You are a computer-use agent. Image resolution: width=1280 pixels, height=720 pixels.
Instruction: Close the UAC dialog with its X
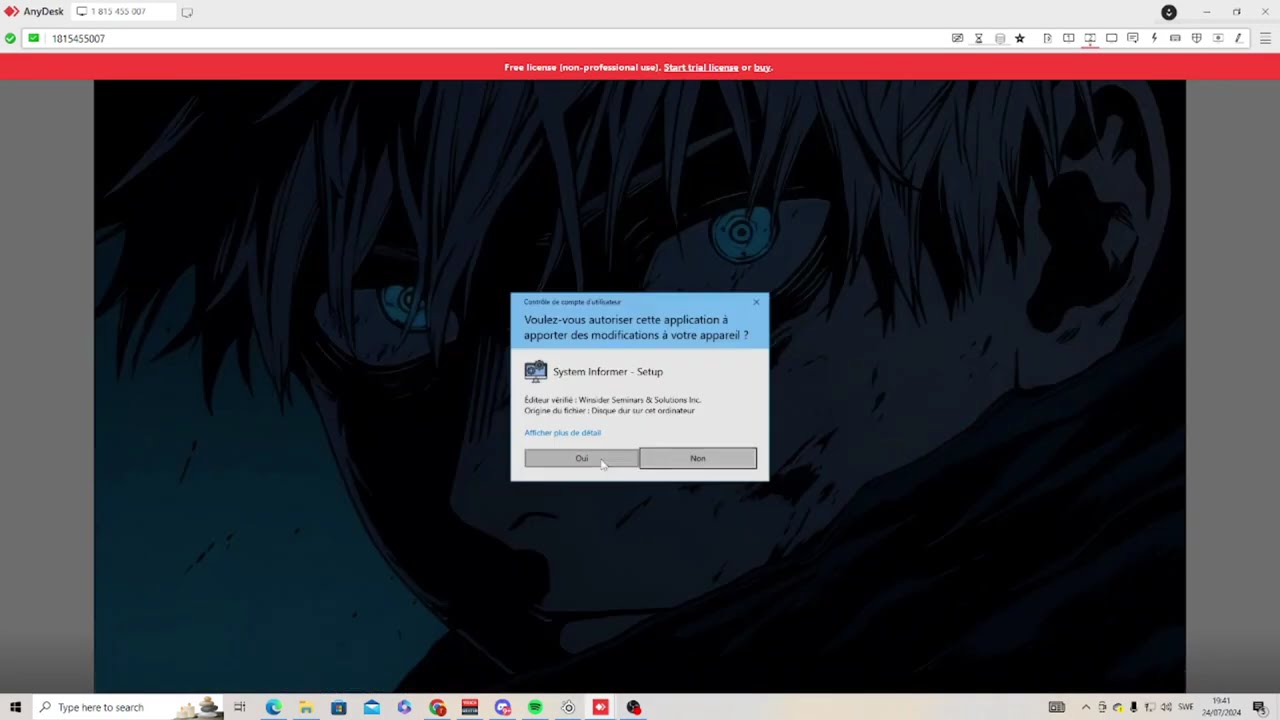tap(756, 302)
